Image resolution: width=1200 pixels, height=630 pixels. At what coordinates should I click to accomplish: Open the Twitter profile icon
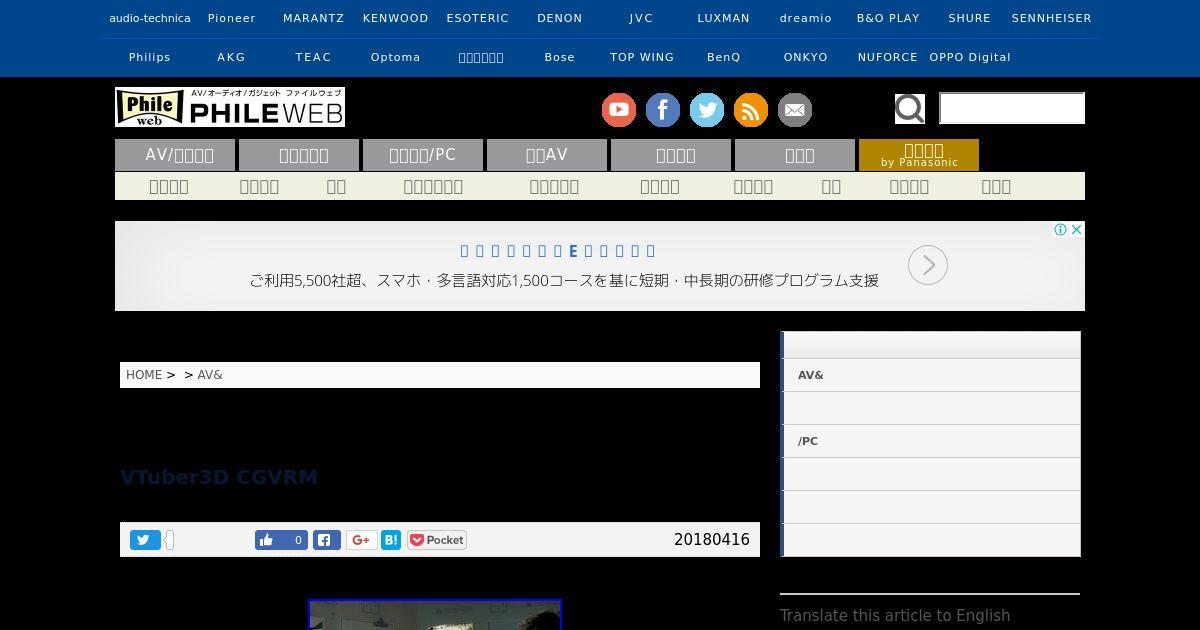(x=707, y=110)
